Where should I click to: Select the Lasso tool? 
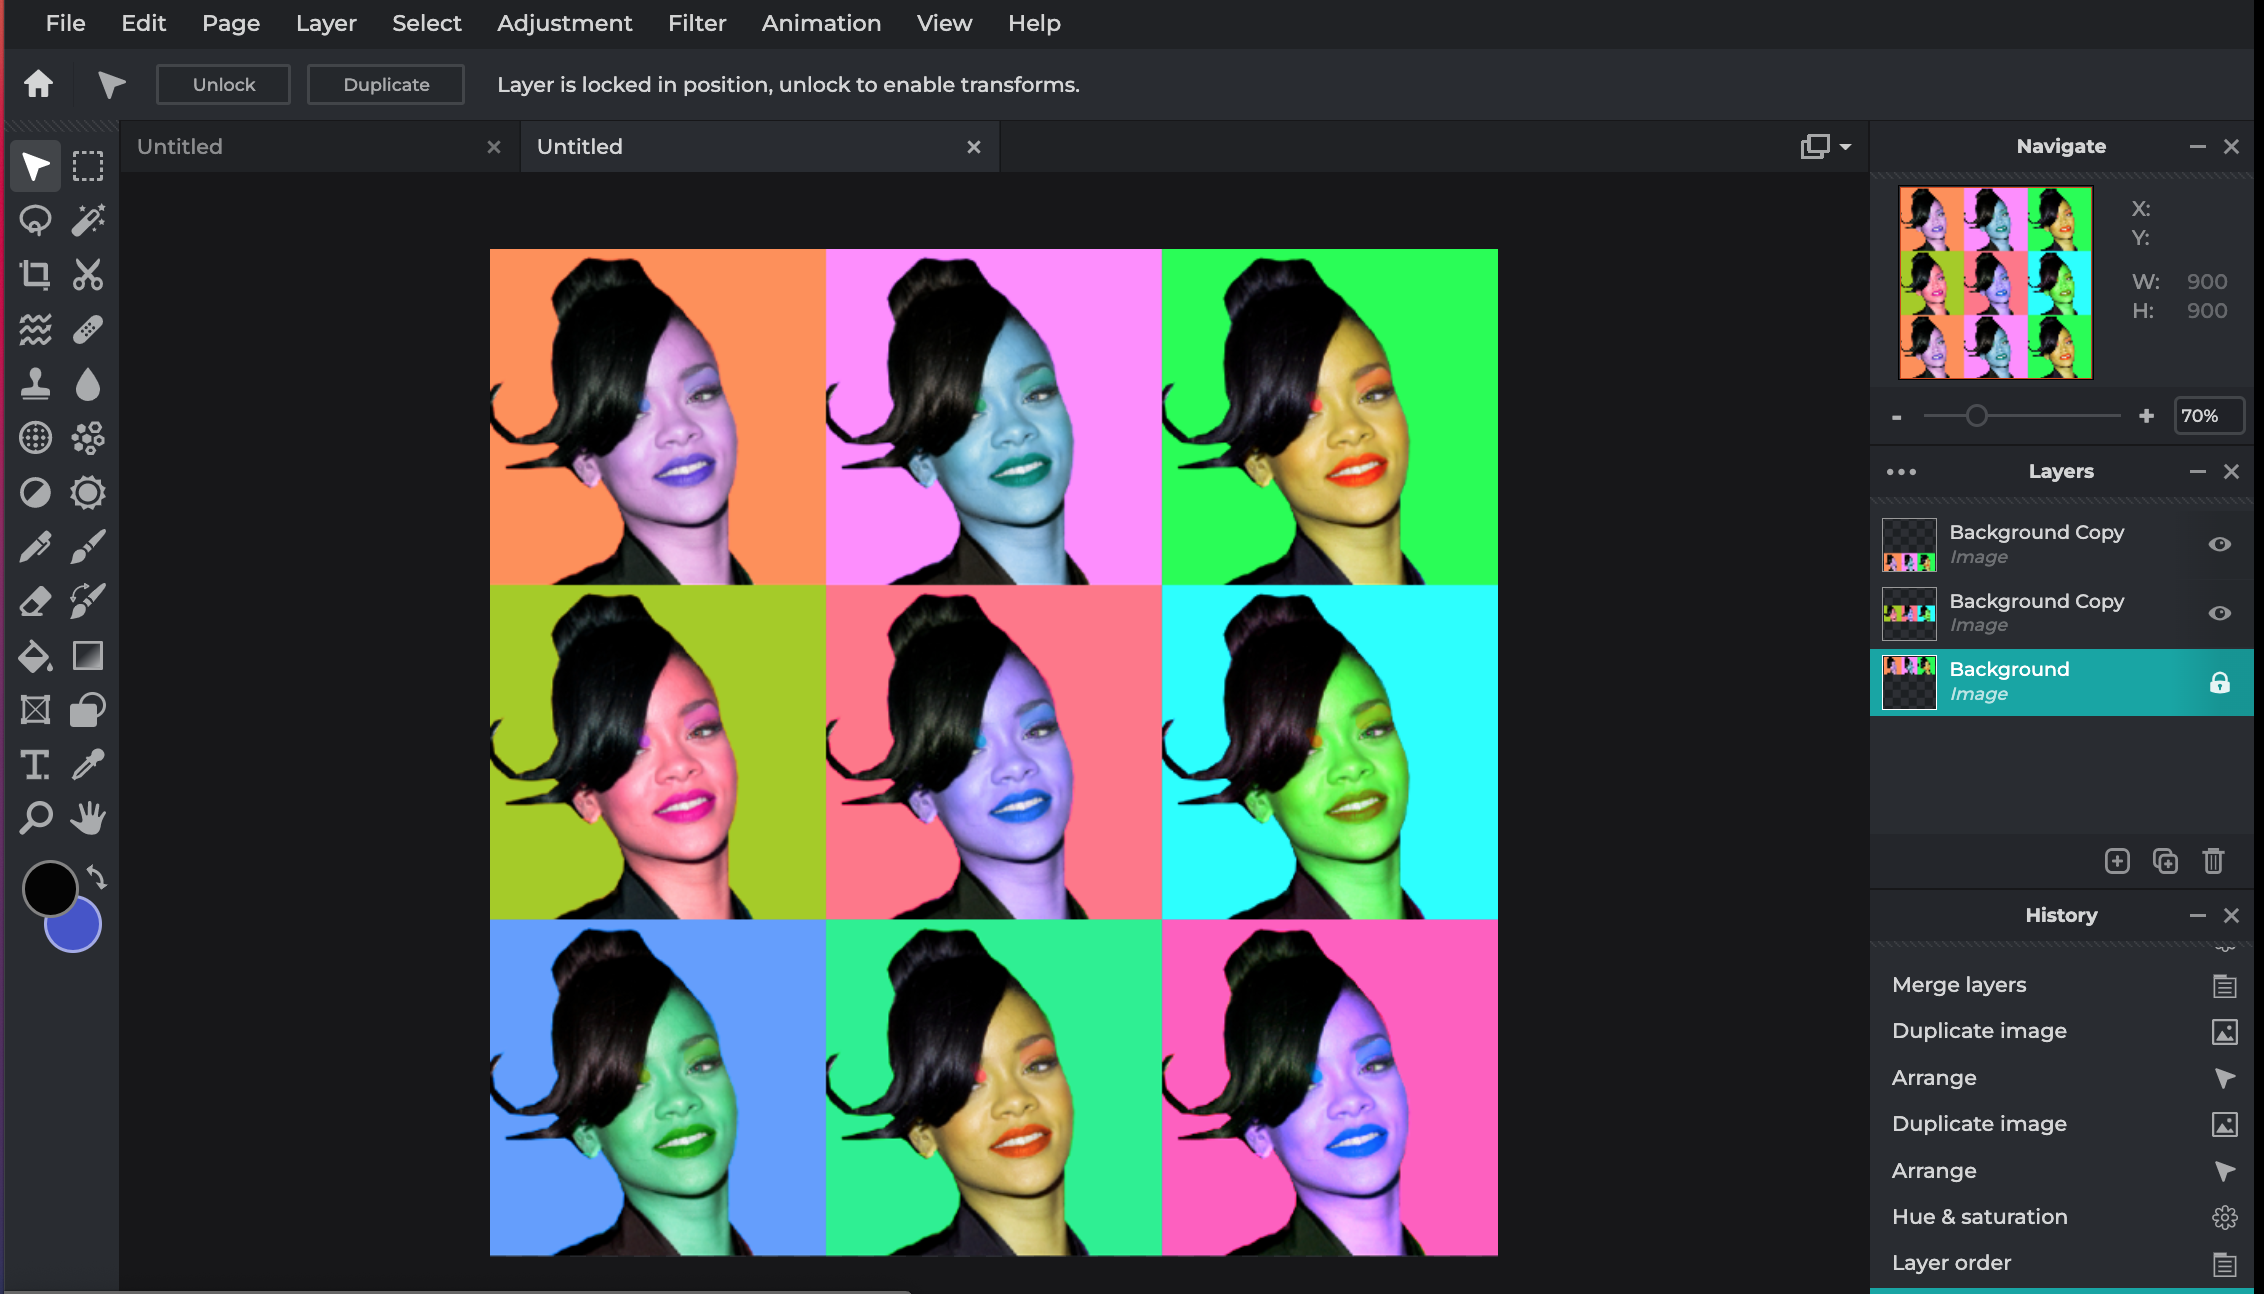[35, 220]
